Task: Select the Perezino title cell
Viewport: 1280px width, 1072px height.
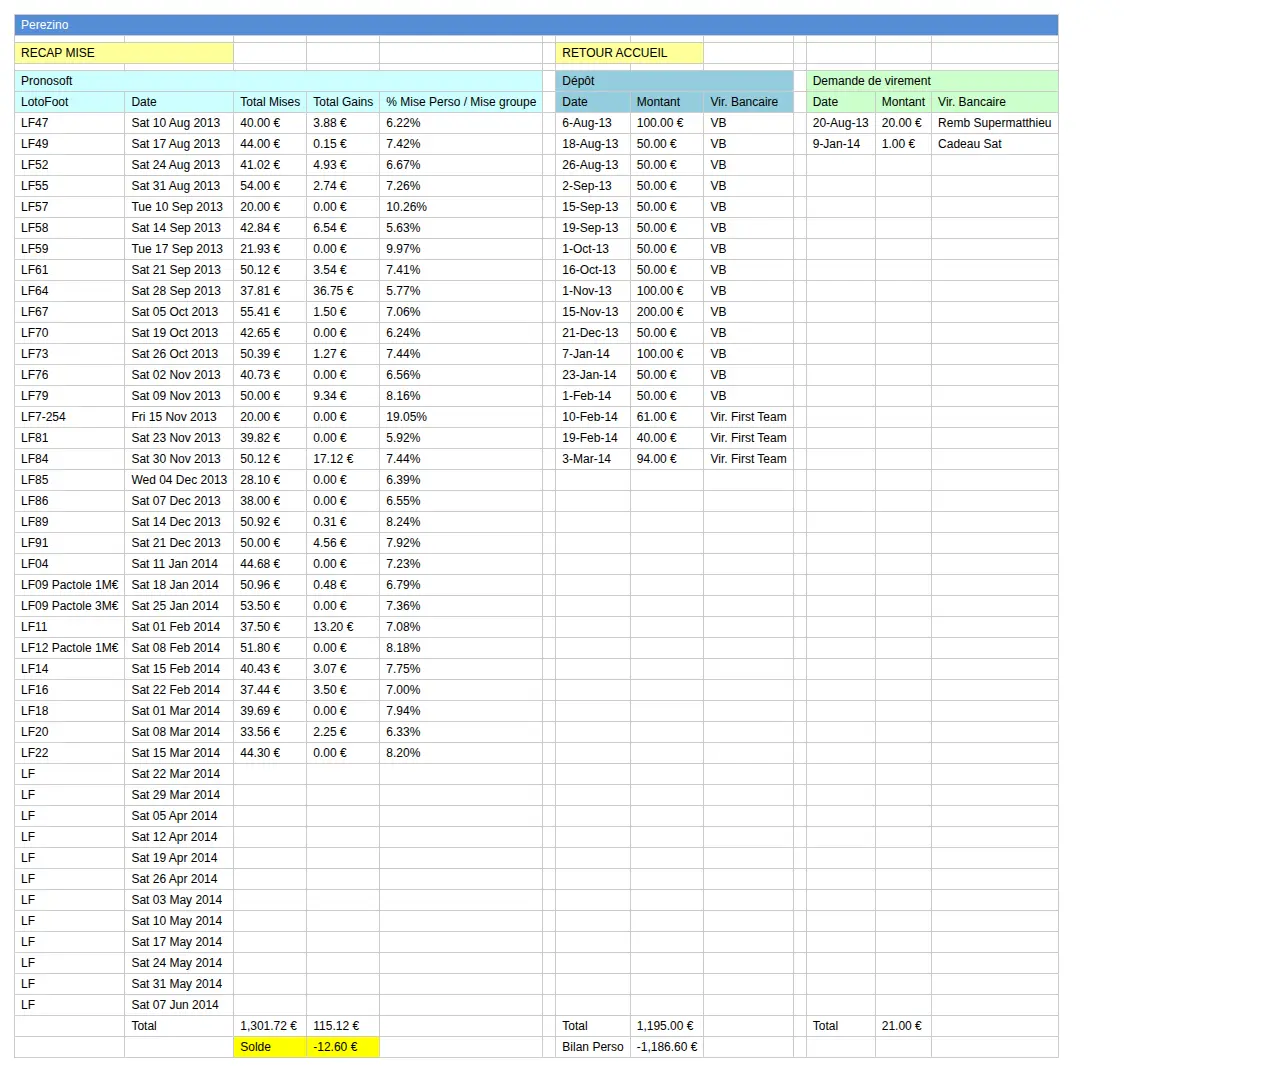Action: 536,25
